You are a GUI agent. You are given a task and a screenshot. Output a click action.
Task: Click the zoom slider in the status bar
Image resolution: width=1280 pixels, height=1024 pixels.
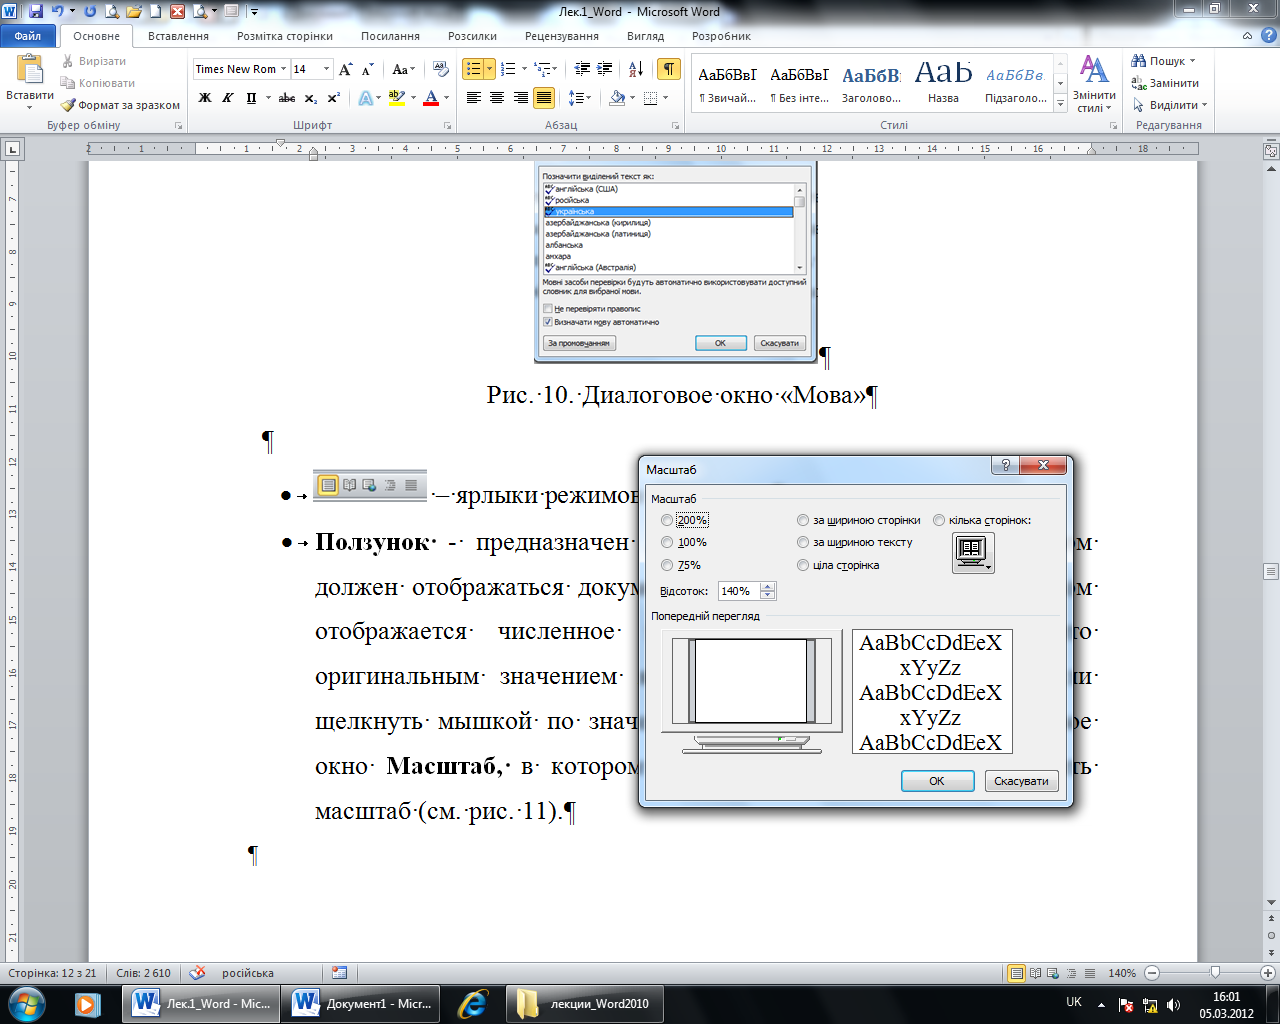tap(1214, 973)
